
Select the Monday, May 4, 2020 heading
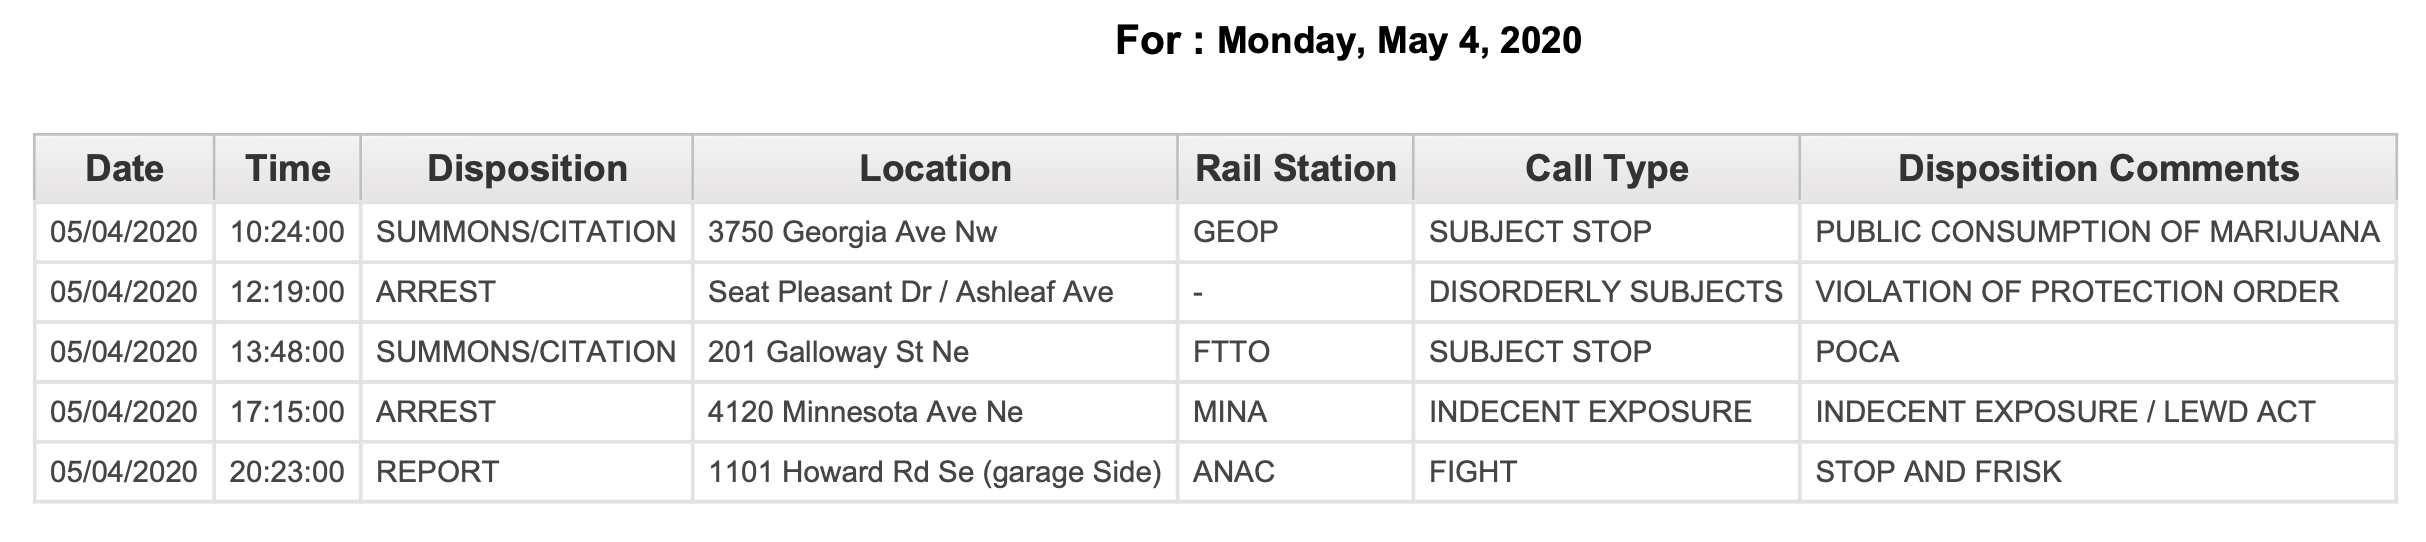[1399, 41]
